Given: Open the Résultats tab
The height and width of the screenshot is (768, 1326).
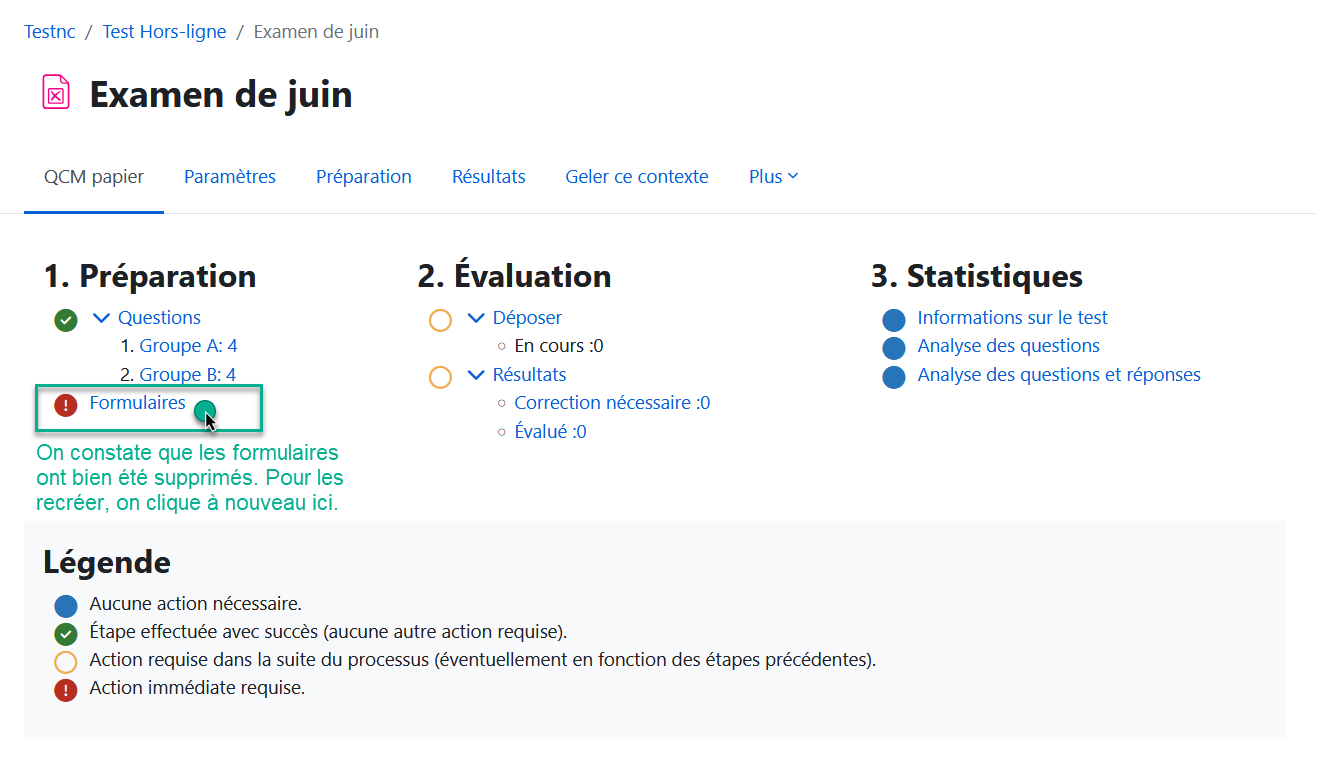Looking at the screenshot, I should 488,177.
